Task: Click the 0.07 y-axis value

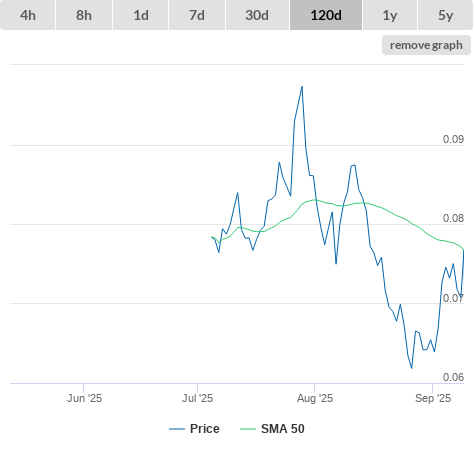Action: coord(453,298)
